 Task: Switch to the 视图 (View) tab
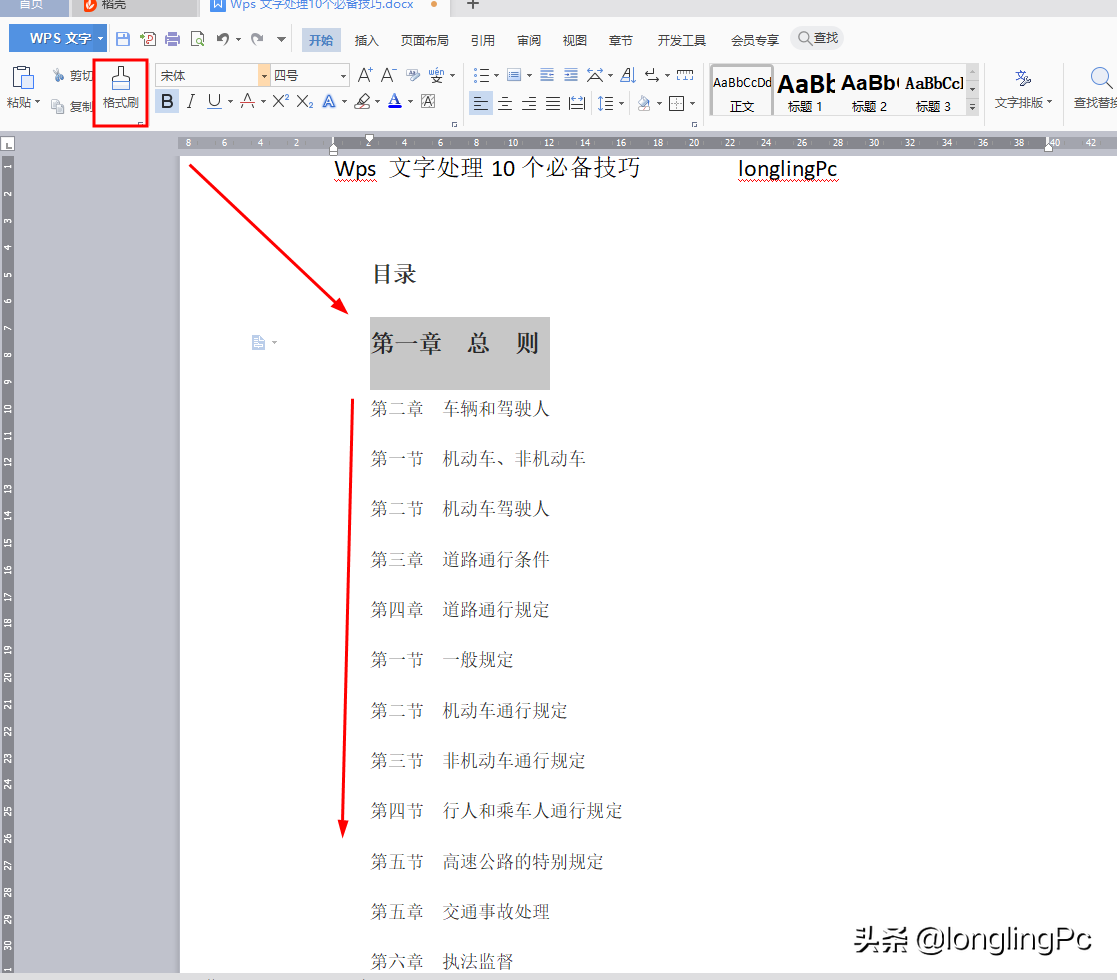click(x=574, y=41)
